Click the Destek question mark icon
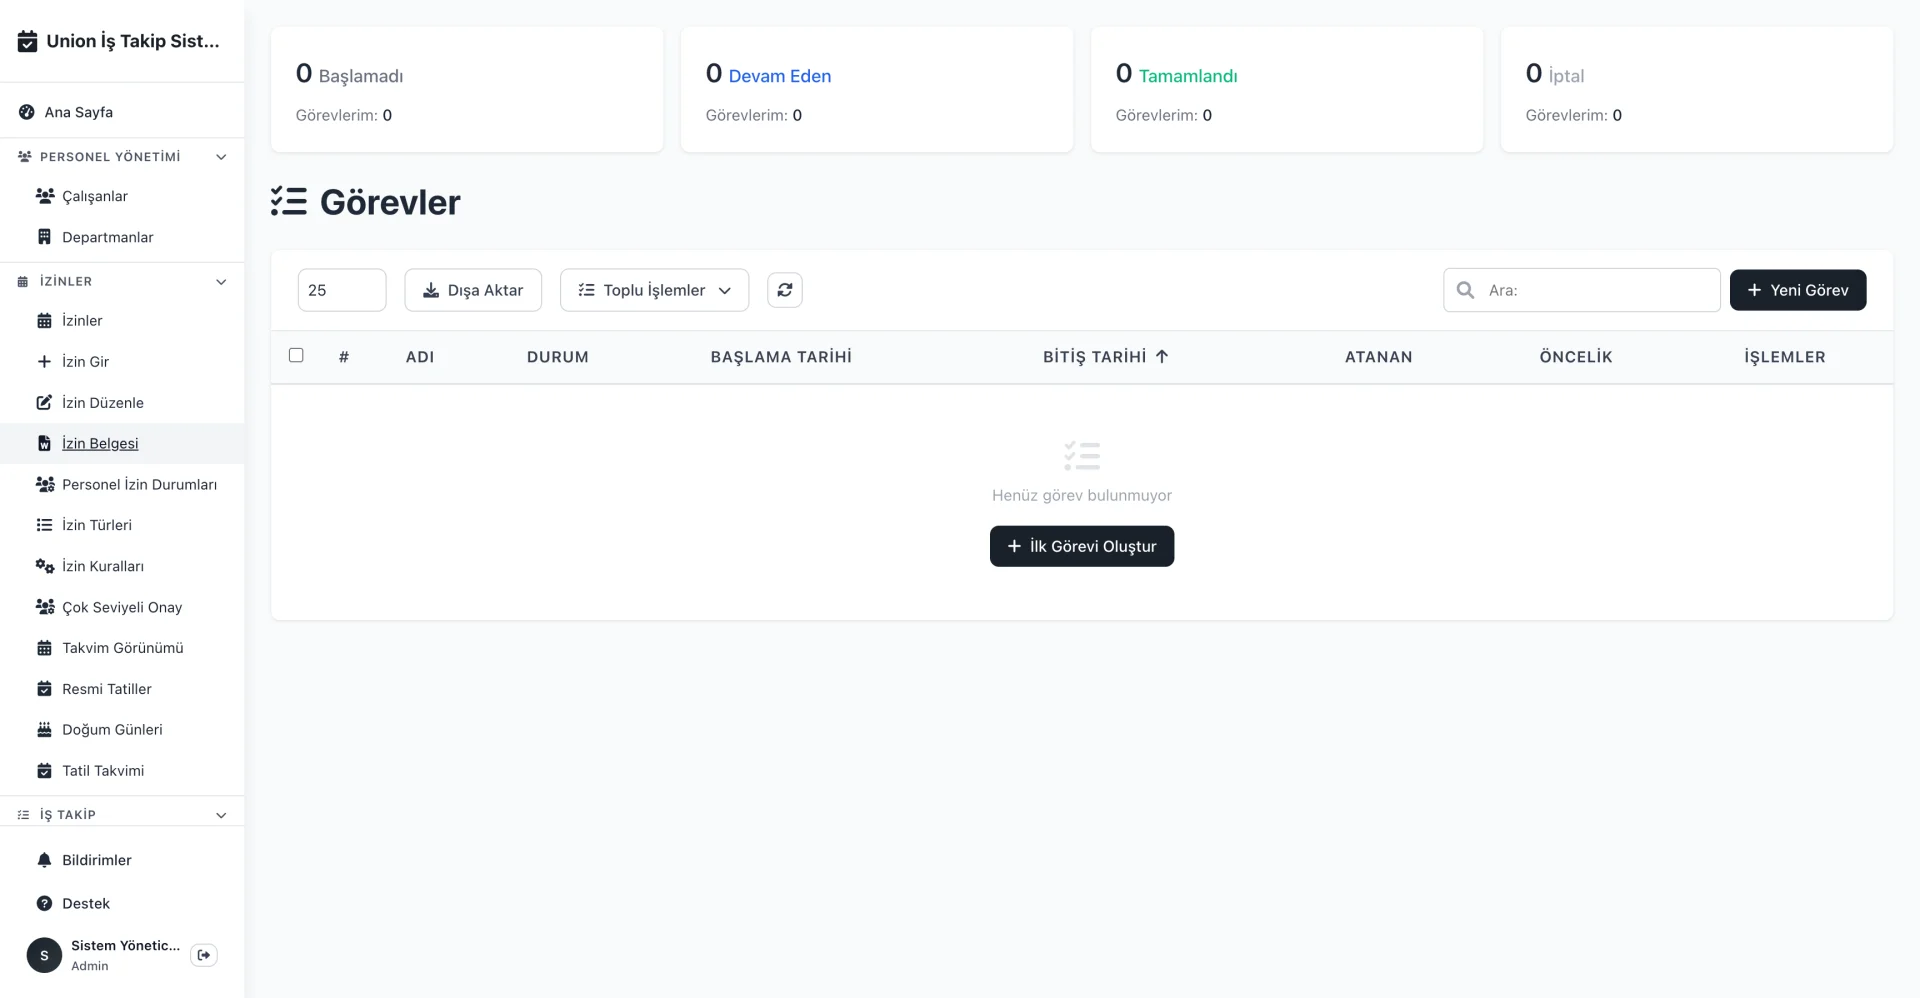 pyautogui.click(x=44, y=903)
